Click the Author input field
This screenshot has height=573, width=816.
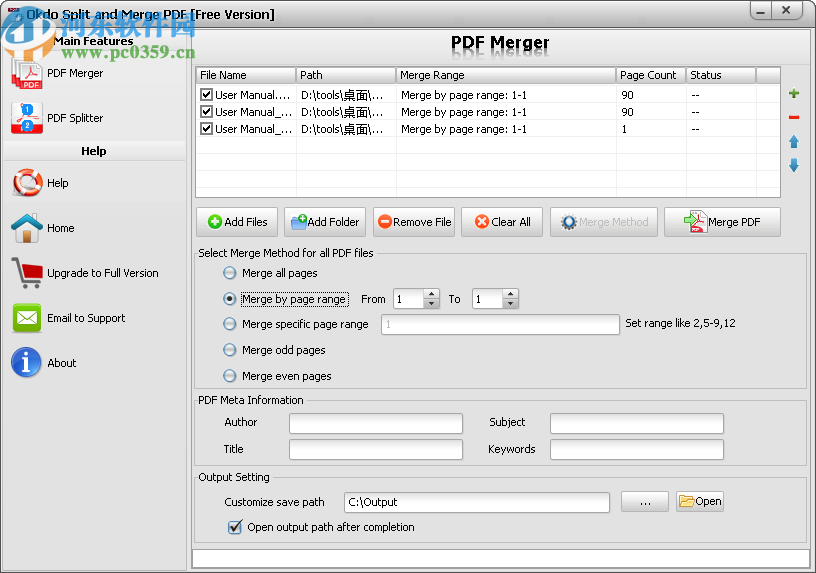(x=376, y=423)
